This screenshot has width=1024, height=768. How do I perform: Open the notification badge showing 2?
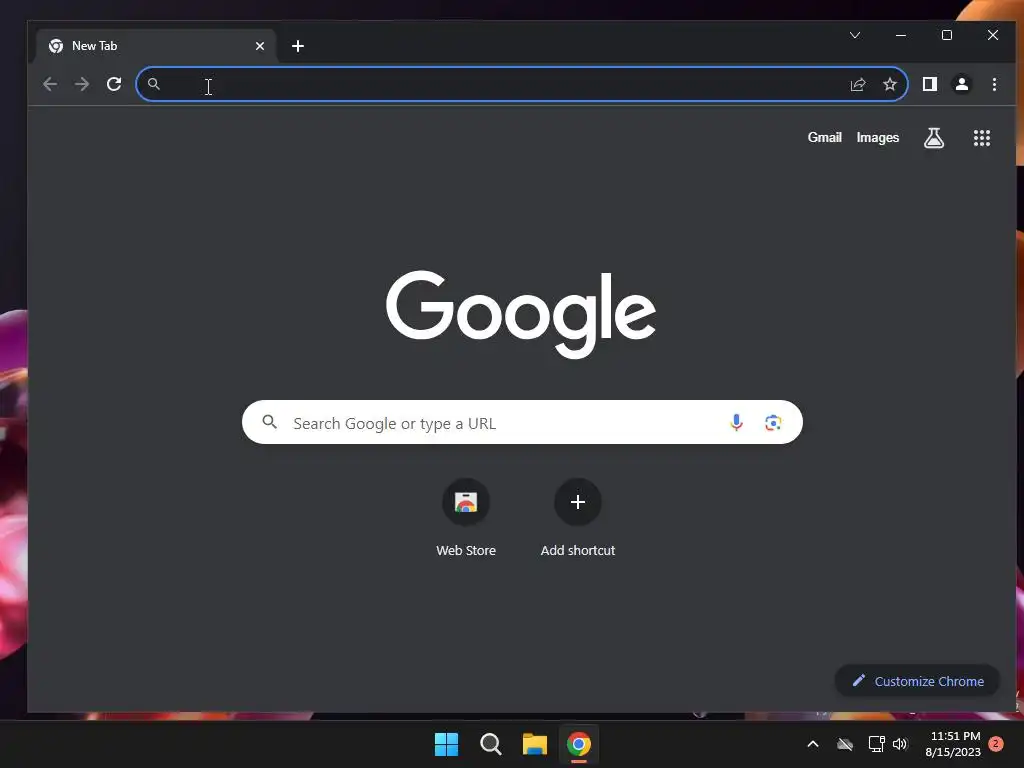996,744
